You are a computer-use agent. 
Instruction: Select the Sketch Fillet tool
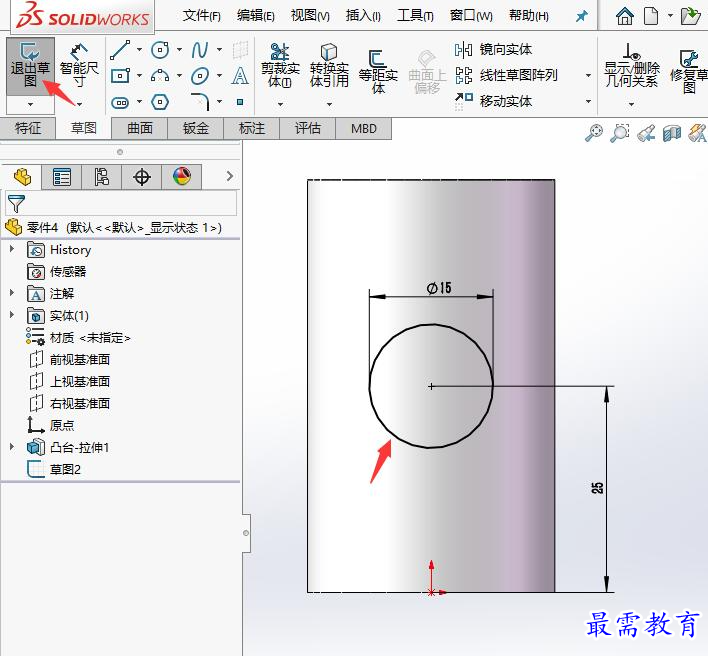[x=200, y=102]
